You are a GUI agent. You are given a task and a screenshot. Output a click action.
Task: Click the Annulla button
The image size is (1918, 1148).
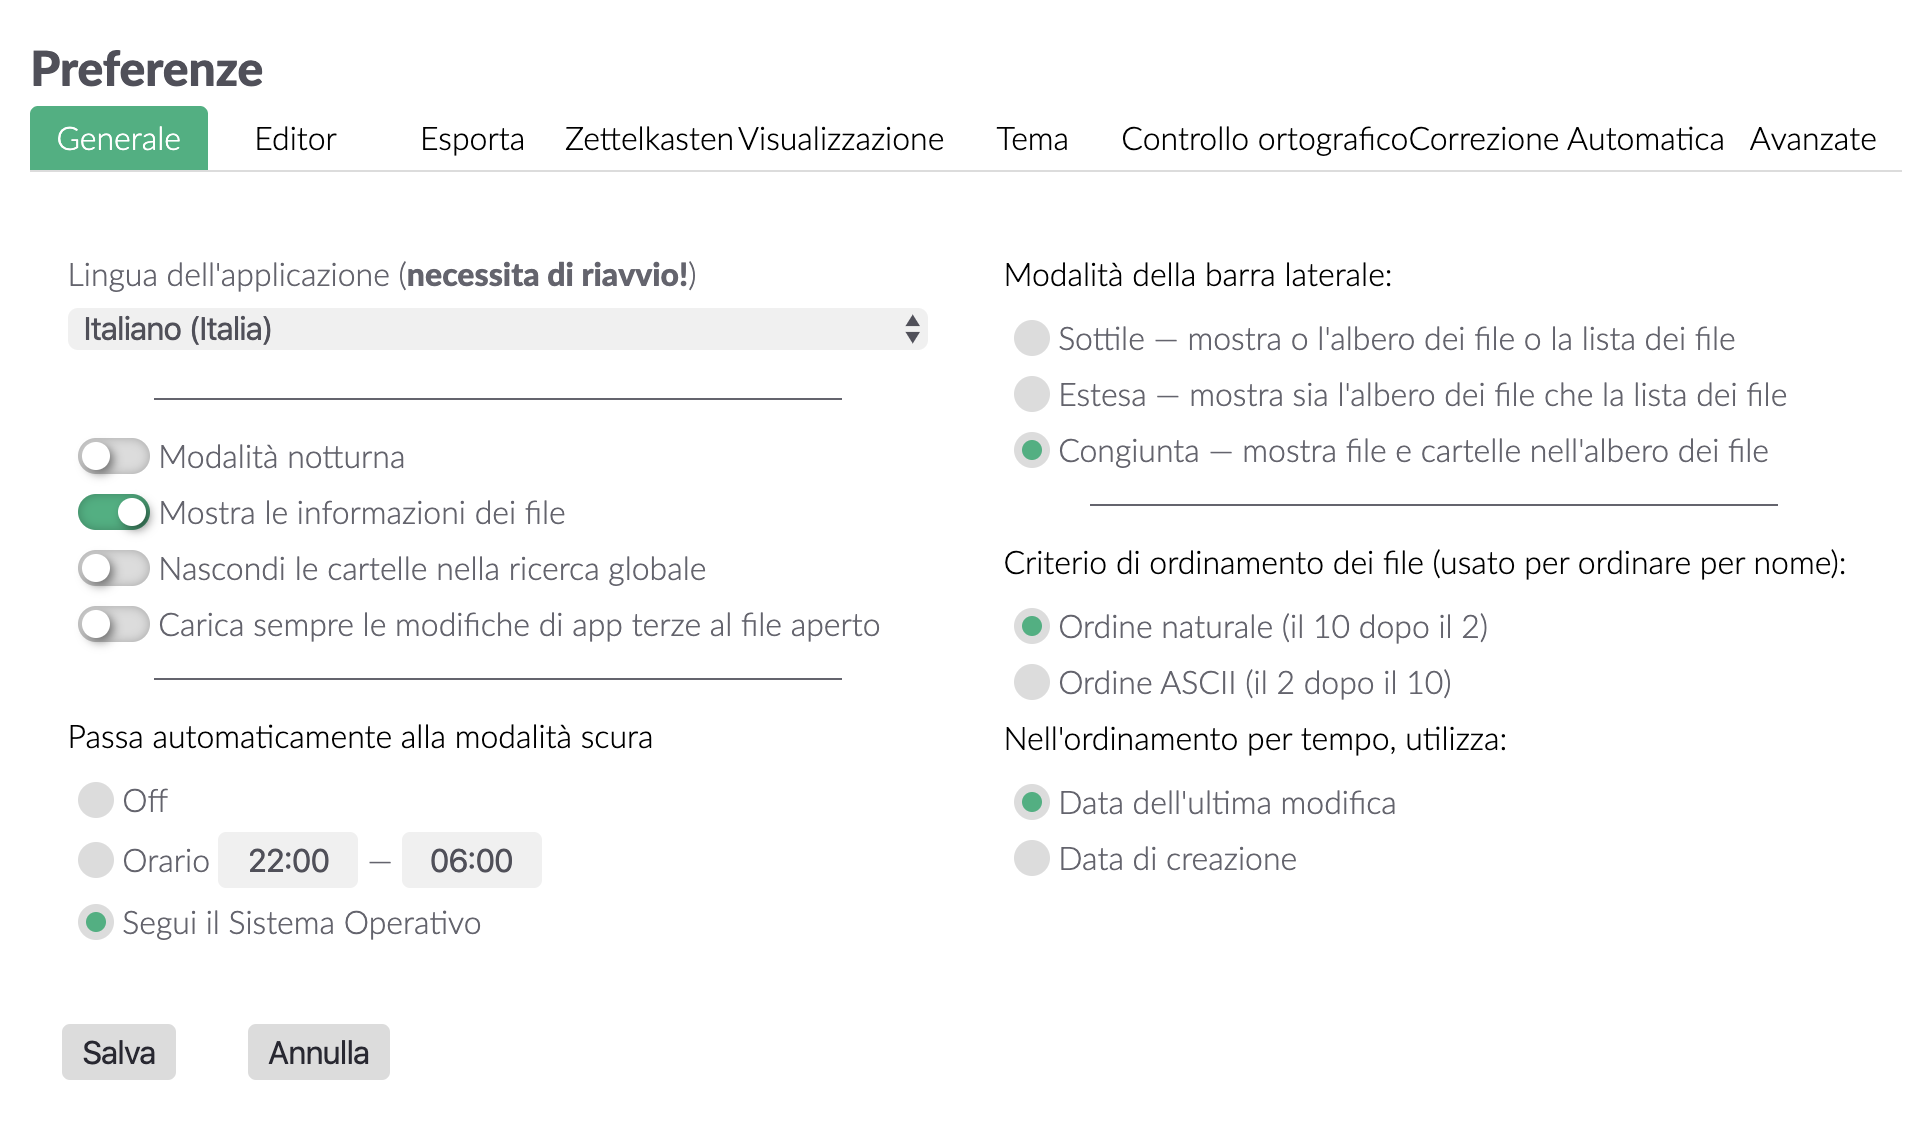(x=318, y=1051)
